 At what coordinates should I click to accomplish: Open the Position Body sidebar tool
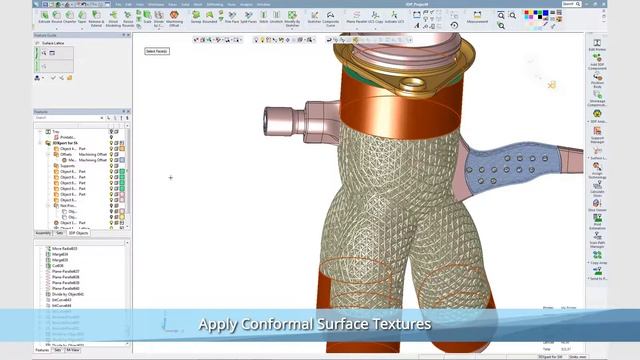[x=597, y=80]
